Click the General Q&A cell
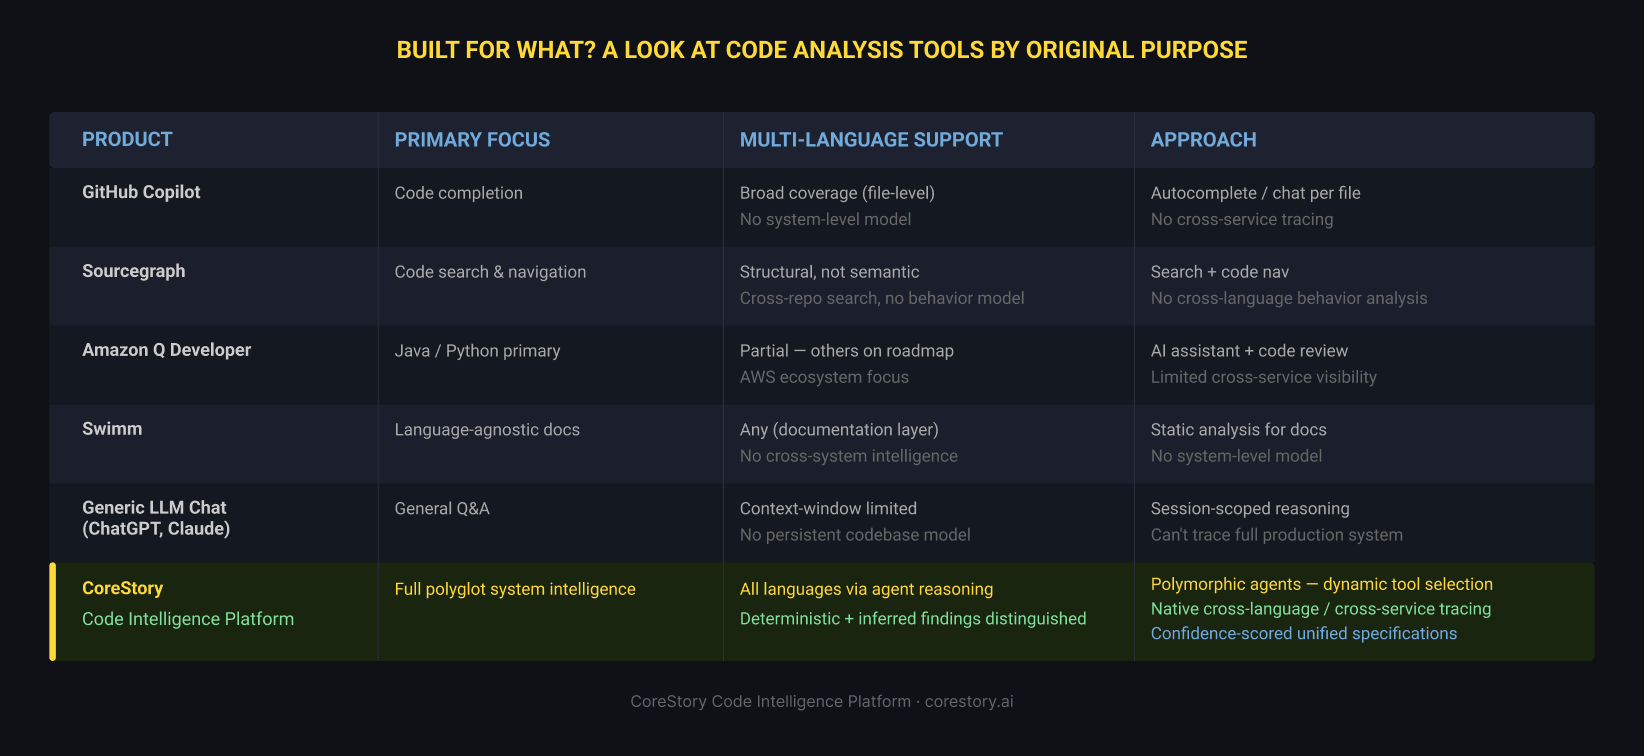The width and height of the screenshot is (1644, 756). pos(442,509)
